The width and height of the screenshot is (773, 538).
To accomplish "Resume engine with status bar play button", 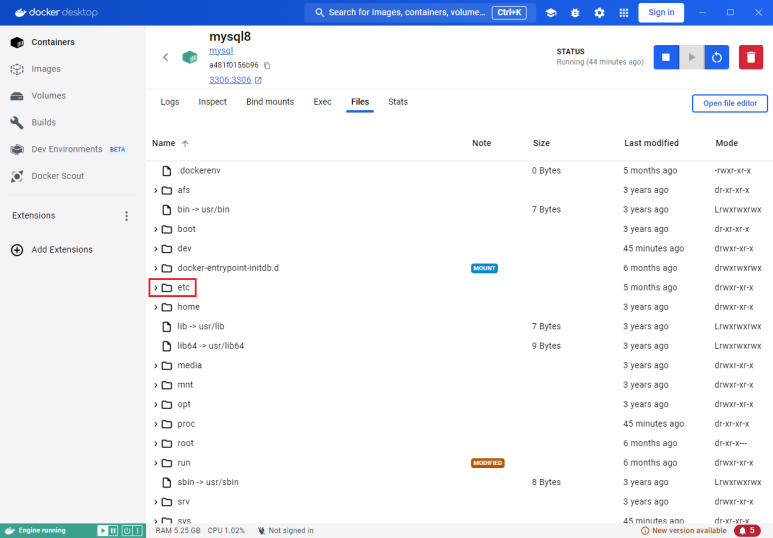I will click(x=103, y=531).
